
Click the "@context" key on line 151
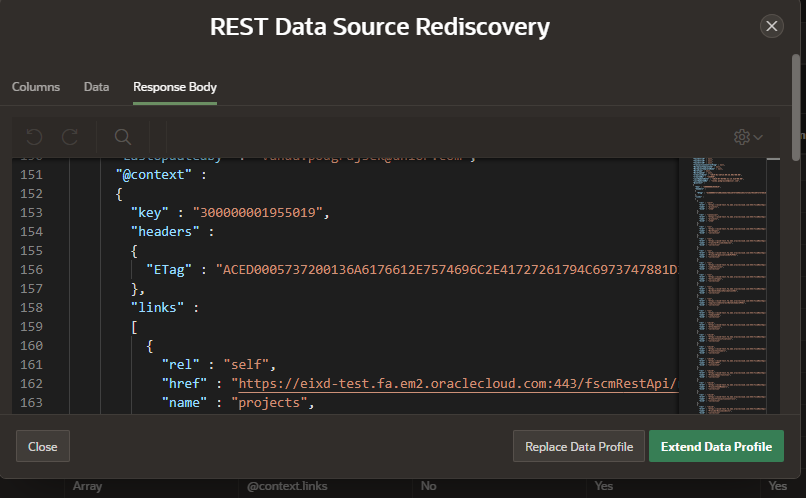coord(152,175)
